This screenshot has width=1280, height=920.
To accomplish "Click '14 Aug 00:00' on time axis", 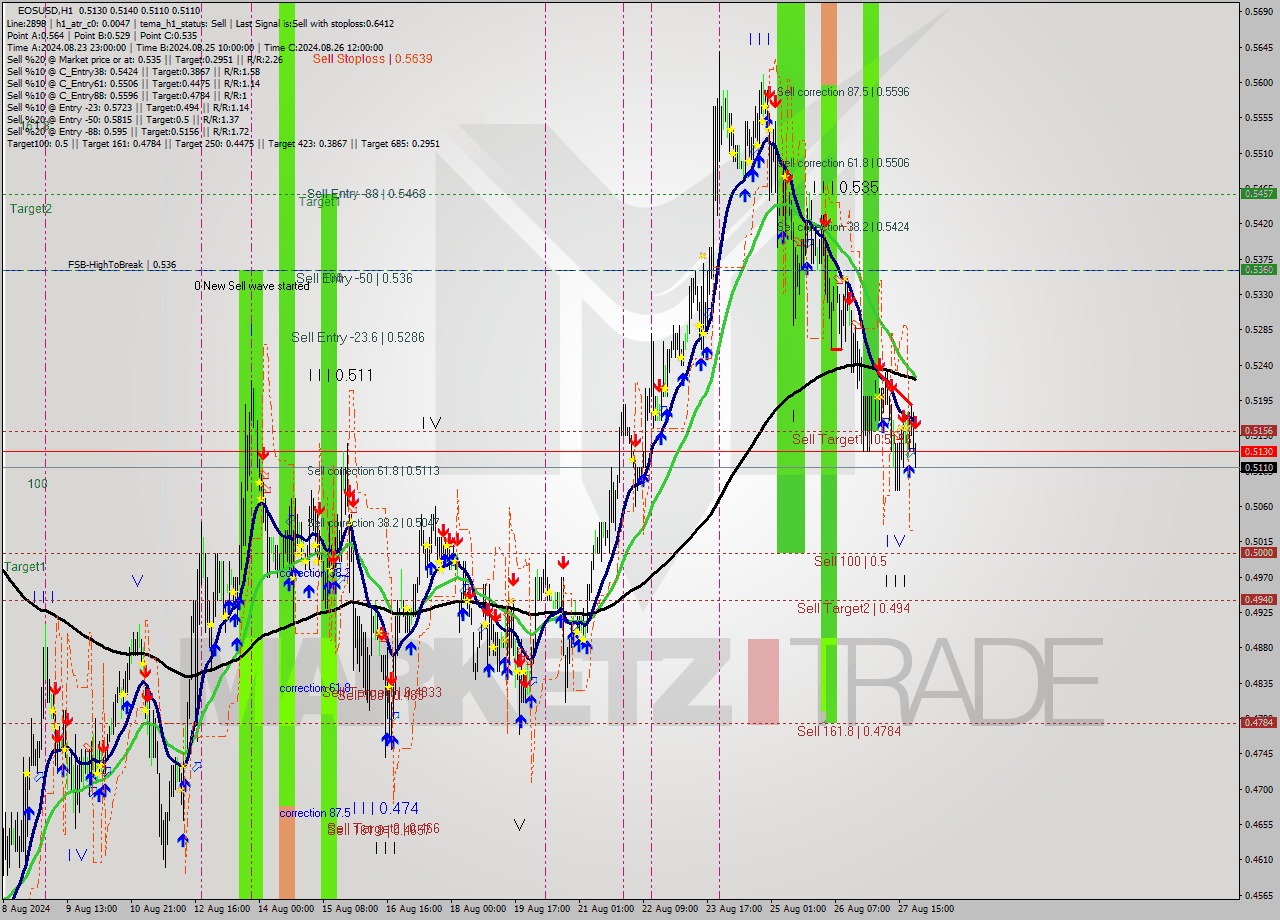I will tap(286, 909).
